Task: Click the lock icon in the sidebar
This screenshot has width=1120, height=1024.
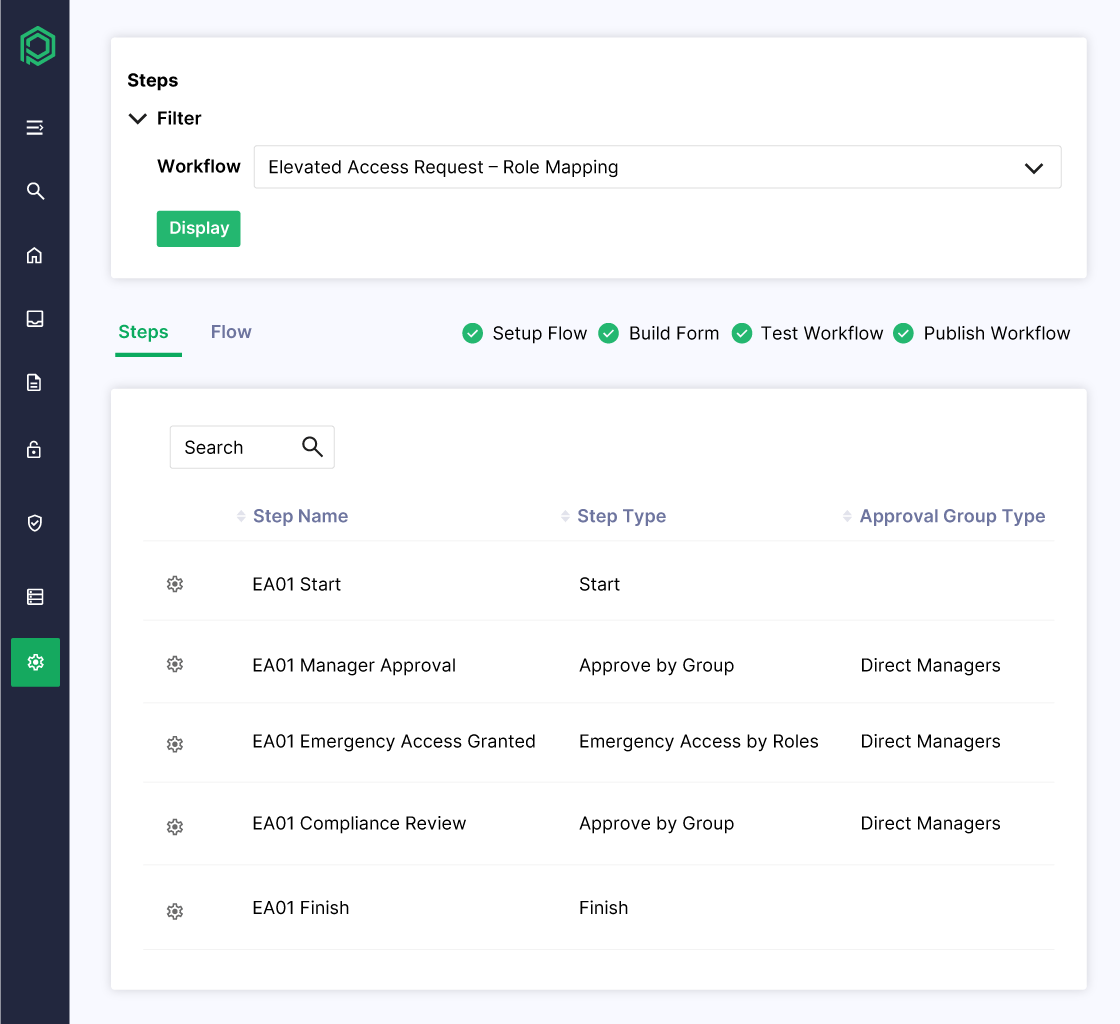Action: tap(35, 449)
